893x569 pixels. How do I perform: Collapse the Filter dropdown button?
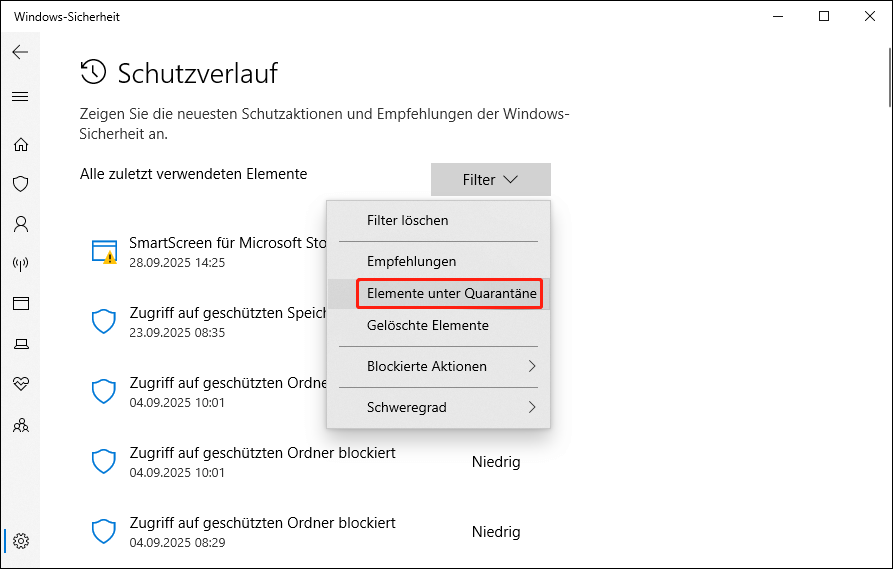[490, 180]
